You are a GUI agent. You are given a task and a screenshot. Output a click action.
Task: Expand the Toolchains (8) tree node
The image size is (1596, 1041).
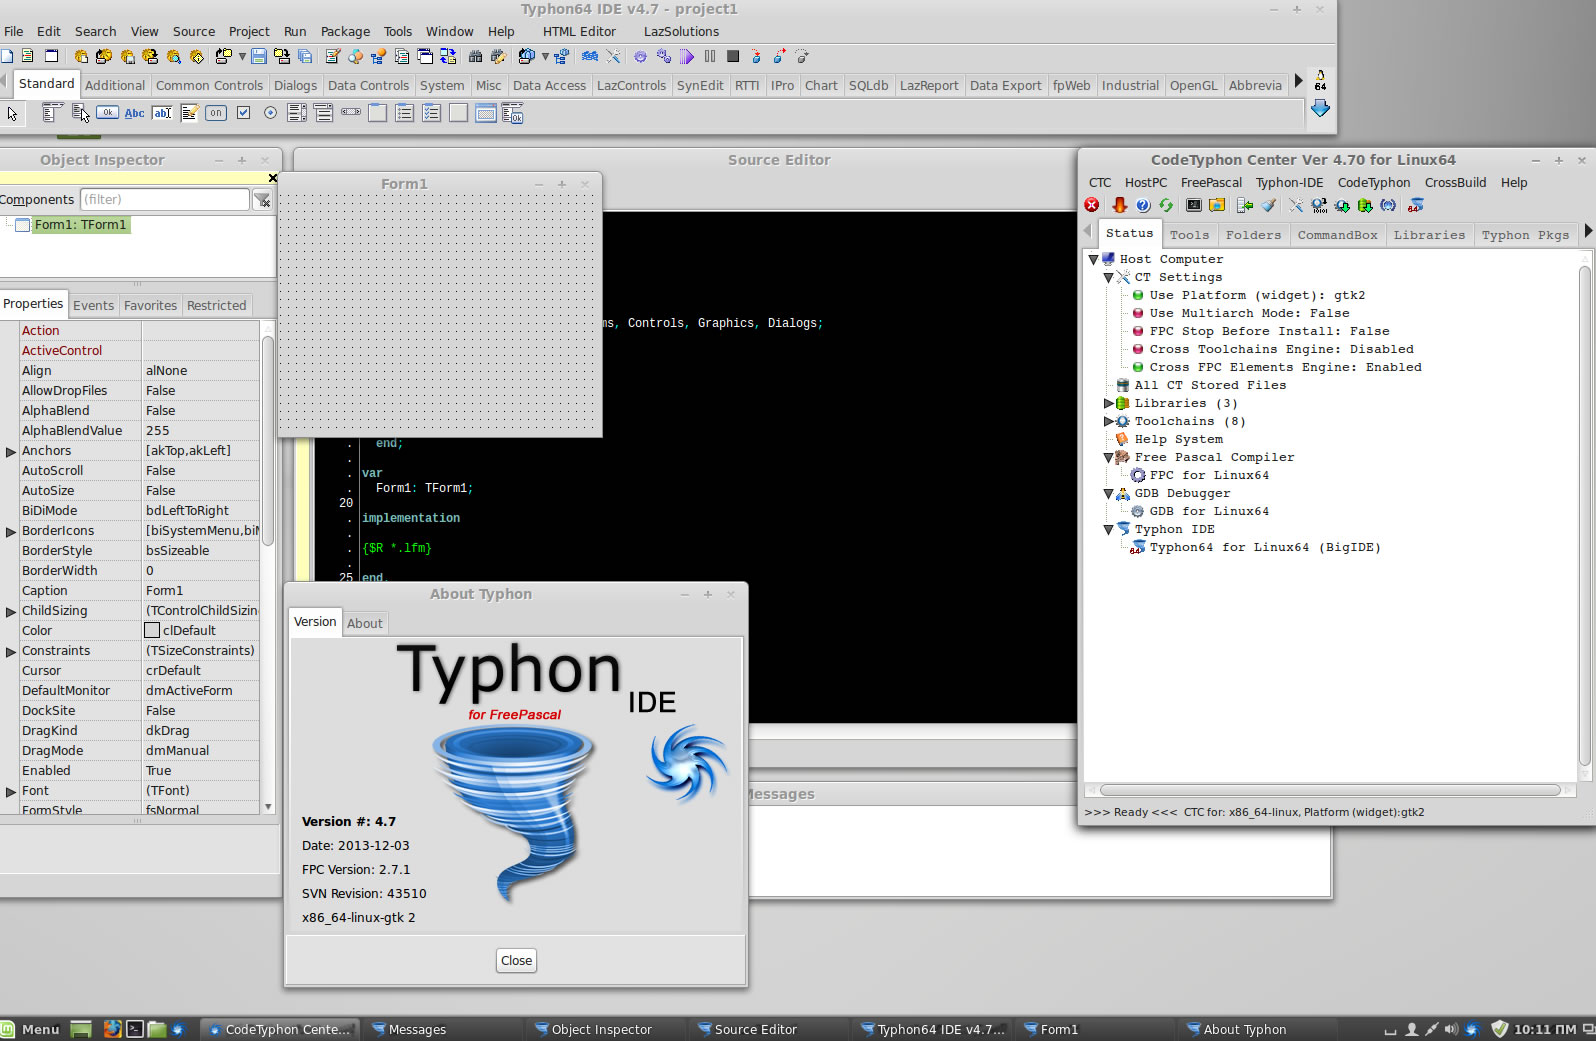[1108, 422]
